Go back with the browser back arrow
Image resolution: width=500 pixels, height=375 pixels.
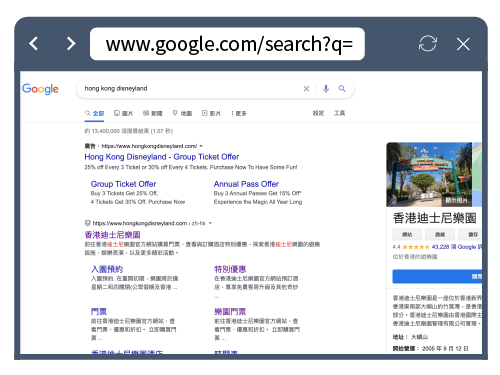(x=33, y=44)
